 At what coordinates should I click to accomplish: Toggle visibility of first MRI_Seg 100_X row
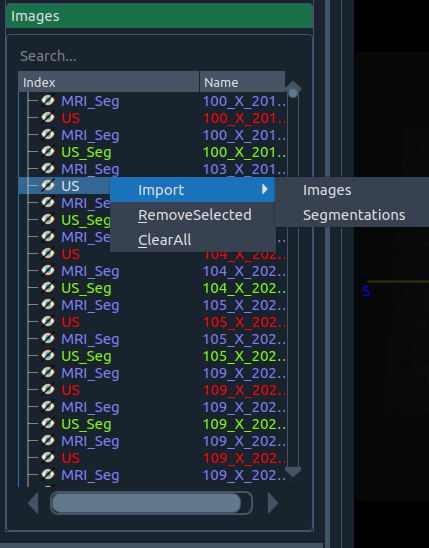(48, 101)
